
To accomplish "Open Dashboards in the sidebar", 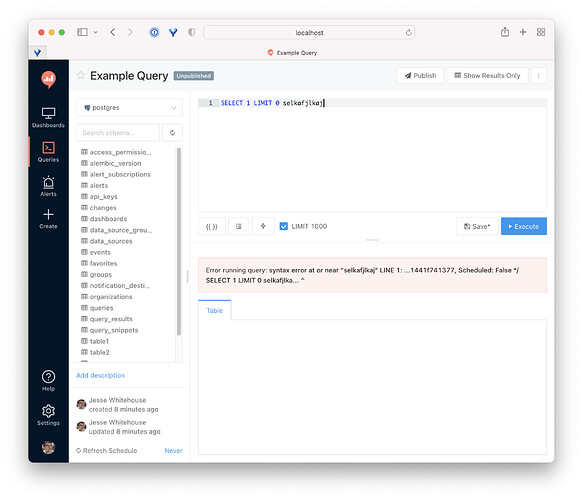I will coord(48,117).
